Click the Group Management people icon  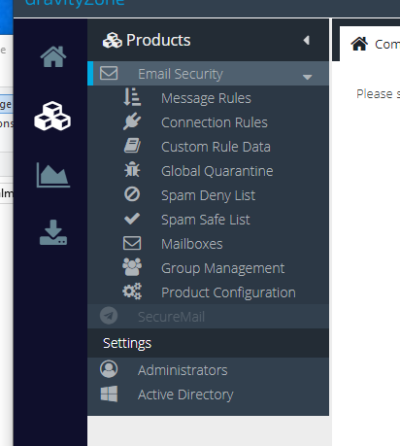(132, 267)
